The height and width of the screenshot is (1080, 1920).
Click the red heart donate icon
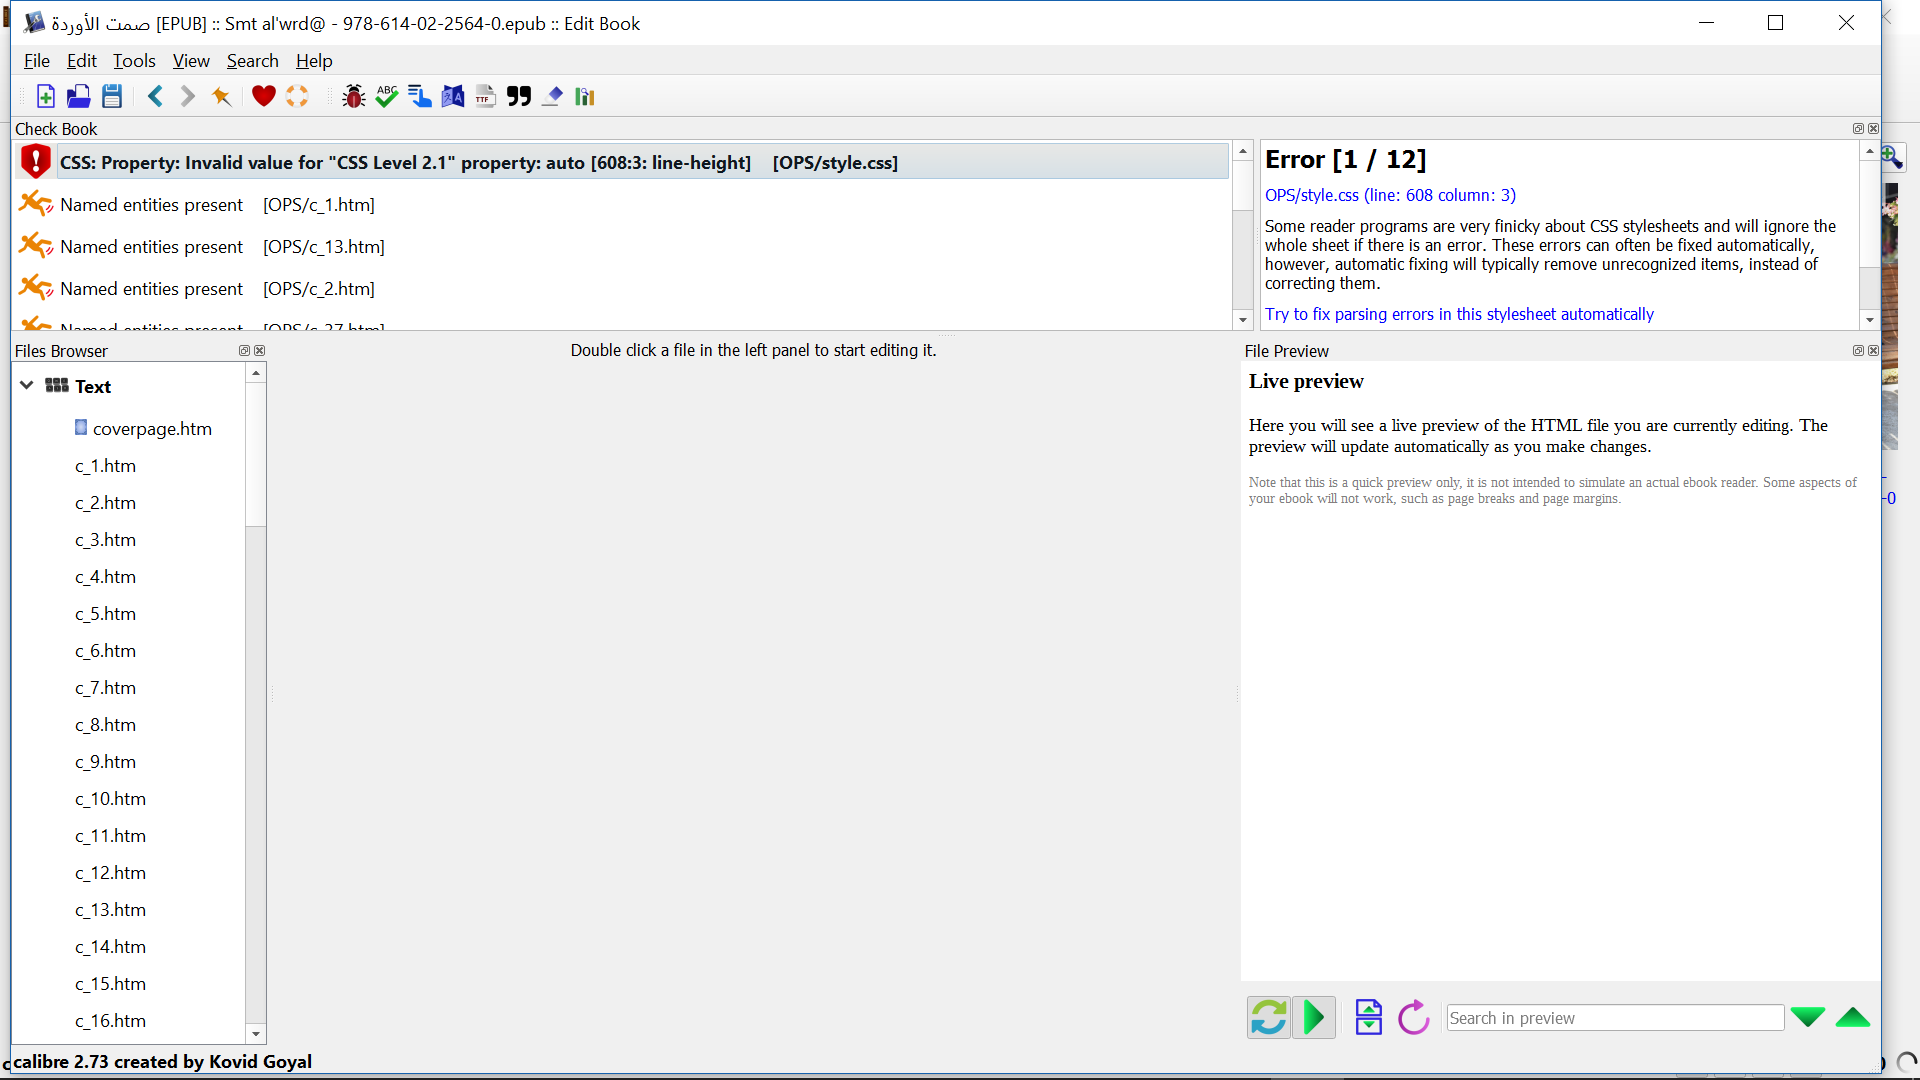(263, 96)
